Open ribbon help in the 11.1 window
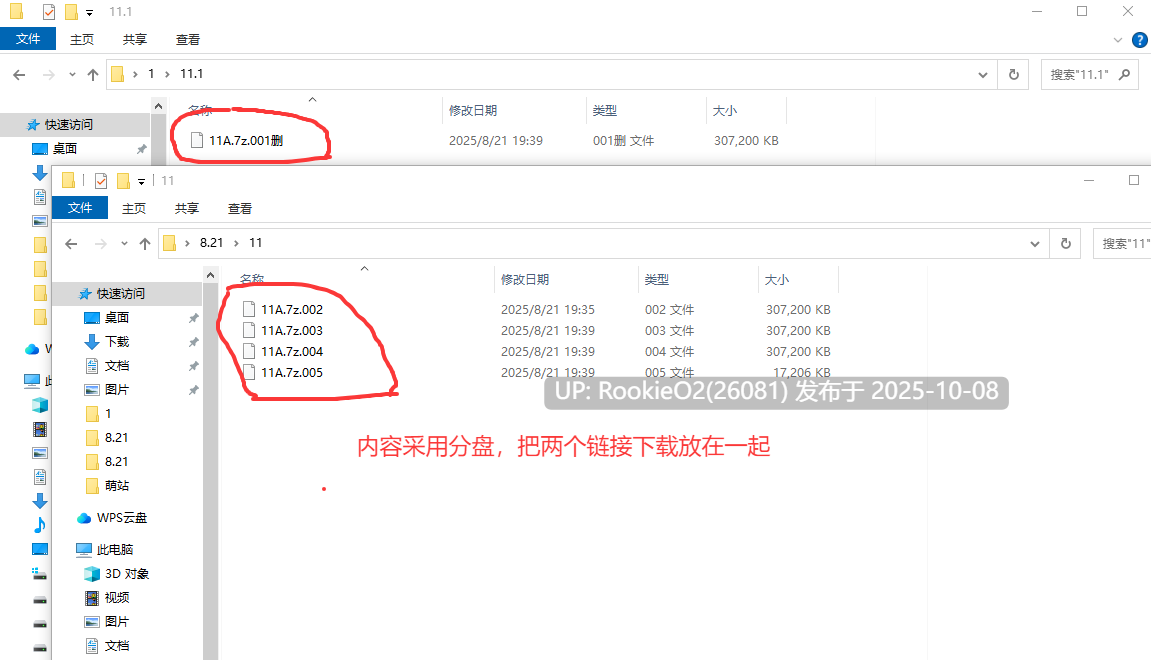This screenshot has width=1151, height=660. (1140, 40)
